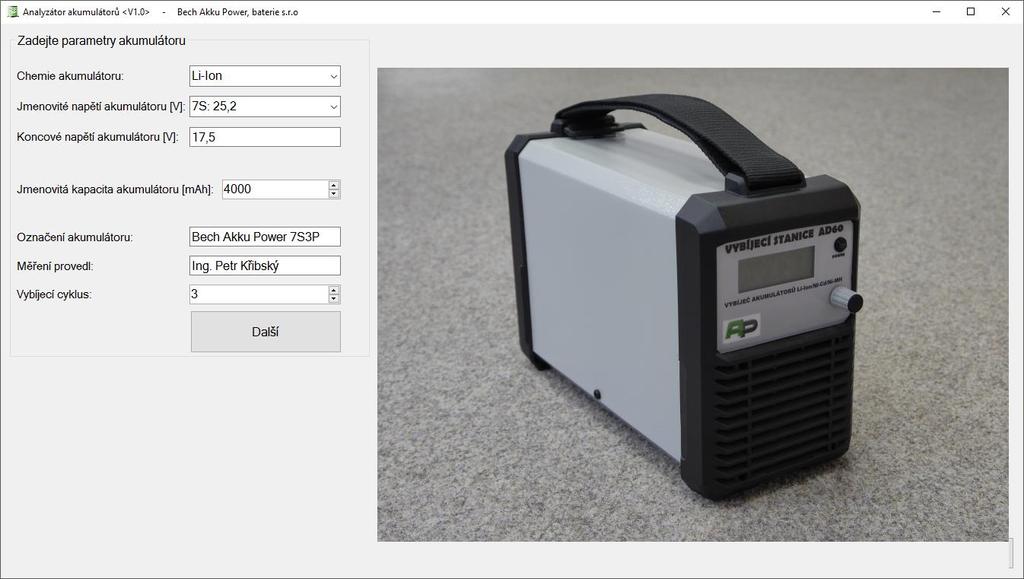Screen dimensions: 1024x579
Task: Click the Koncové napětí field showing 17,5
Action: pos(264,137)
